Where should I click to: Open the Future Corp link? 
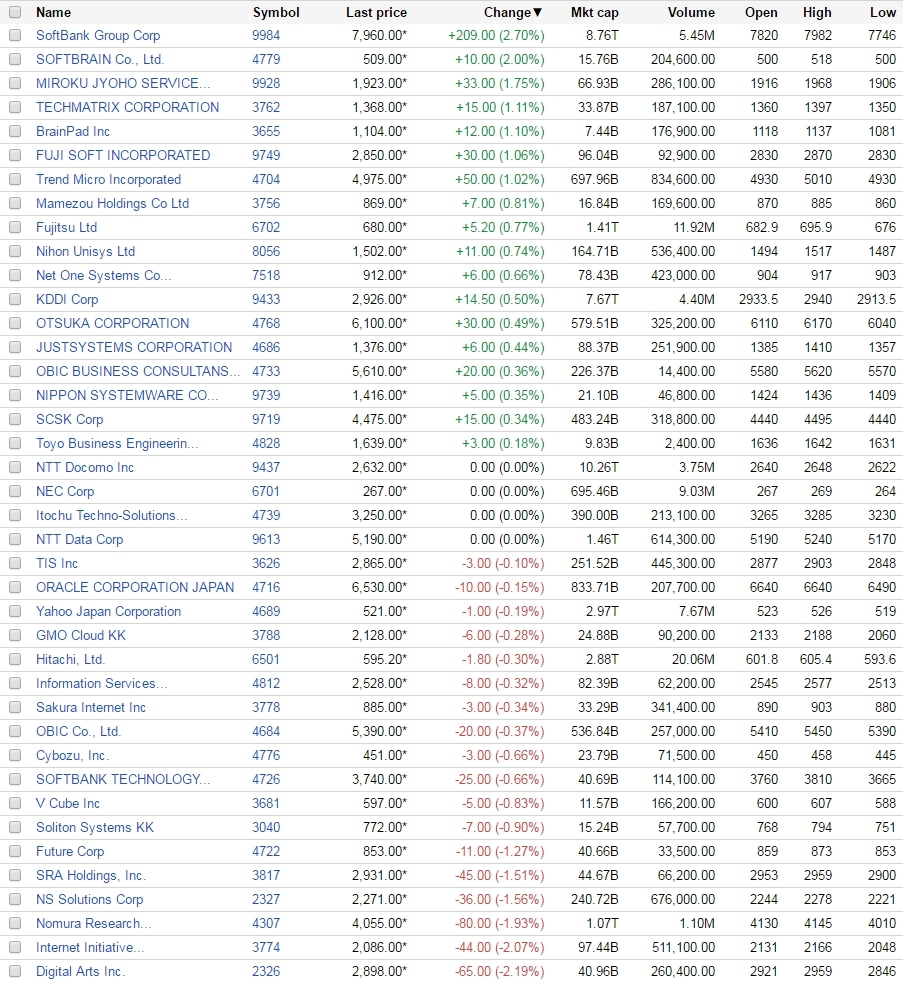pos(70,852)
